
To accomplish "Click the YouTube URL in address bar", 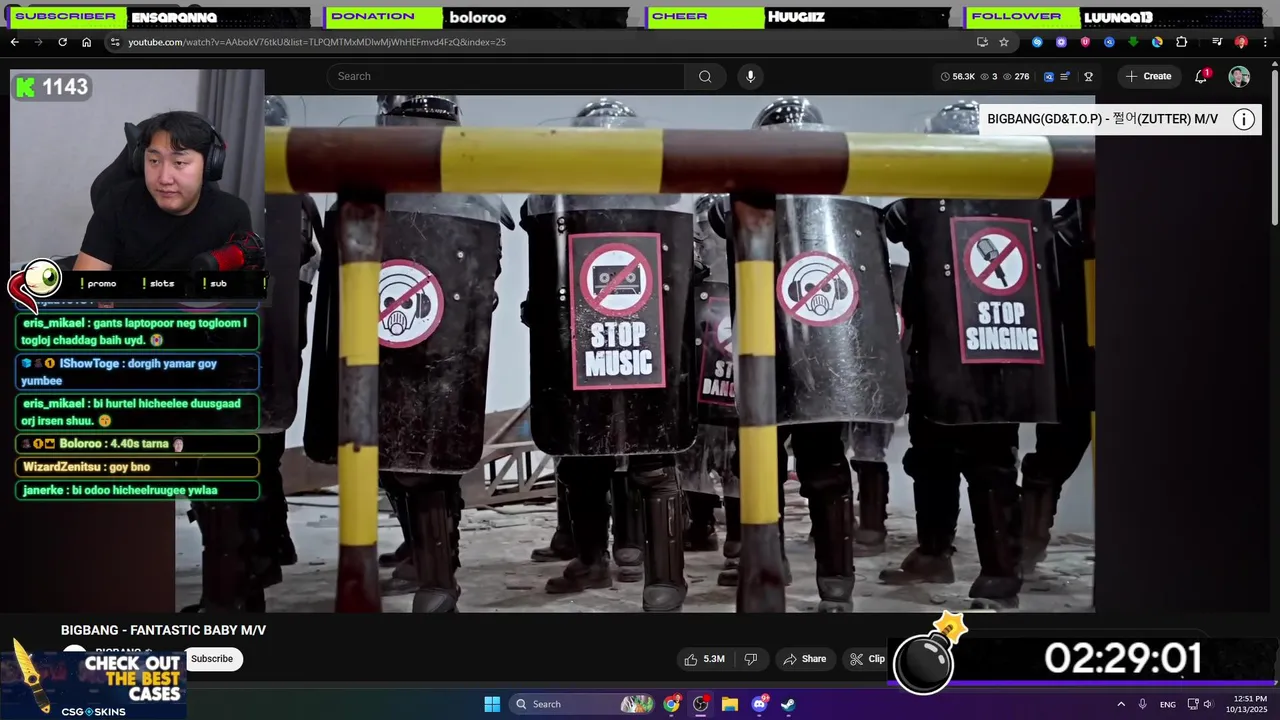I will tap(316, 42).
